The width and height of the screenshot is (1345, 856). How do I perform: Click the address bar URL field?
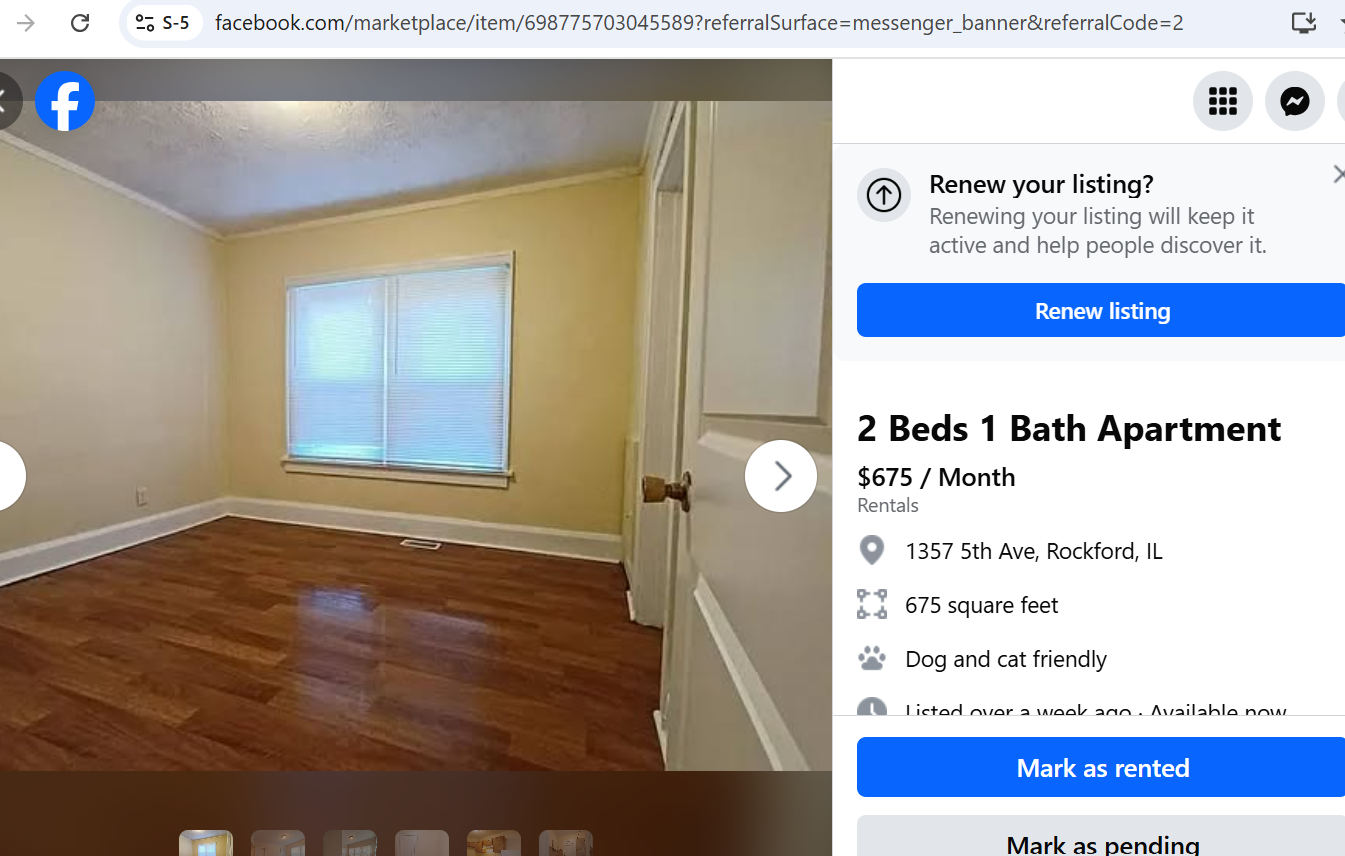700,23
